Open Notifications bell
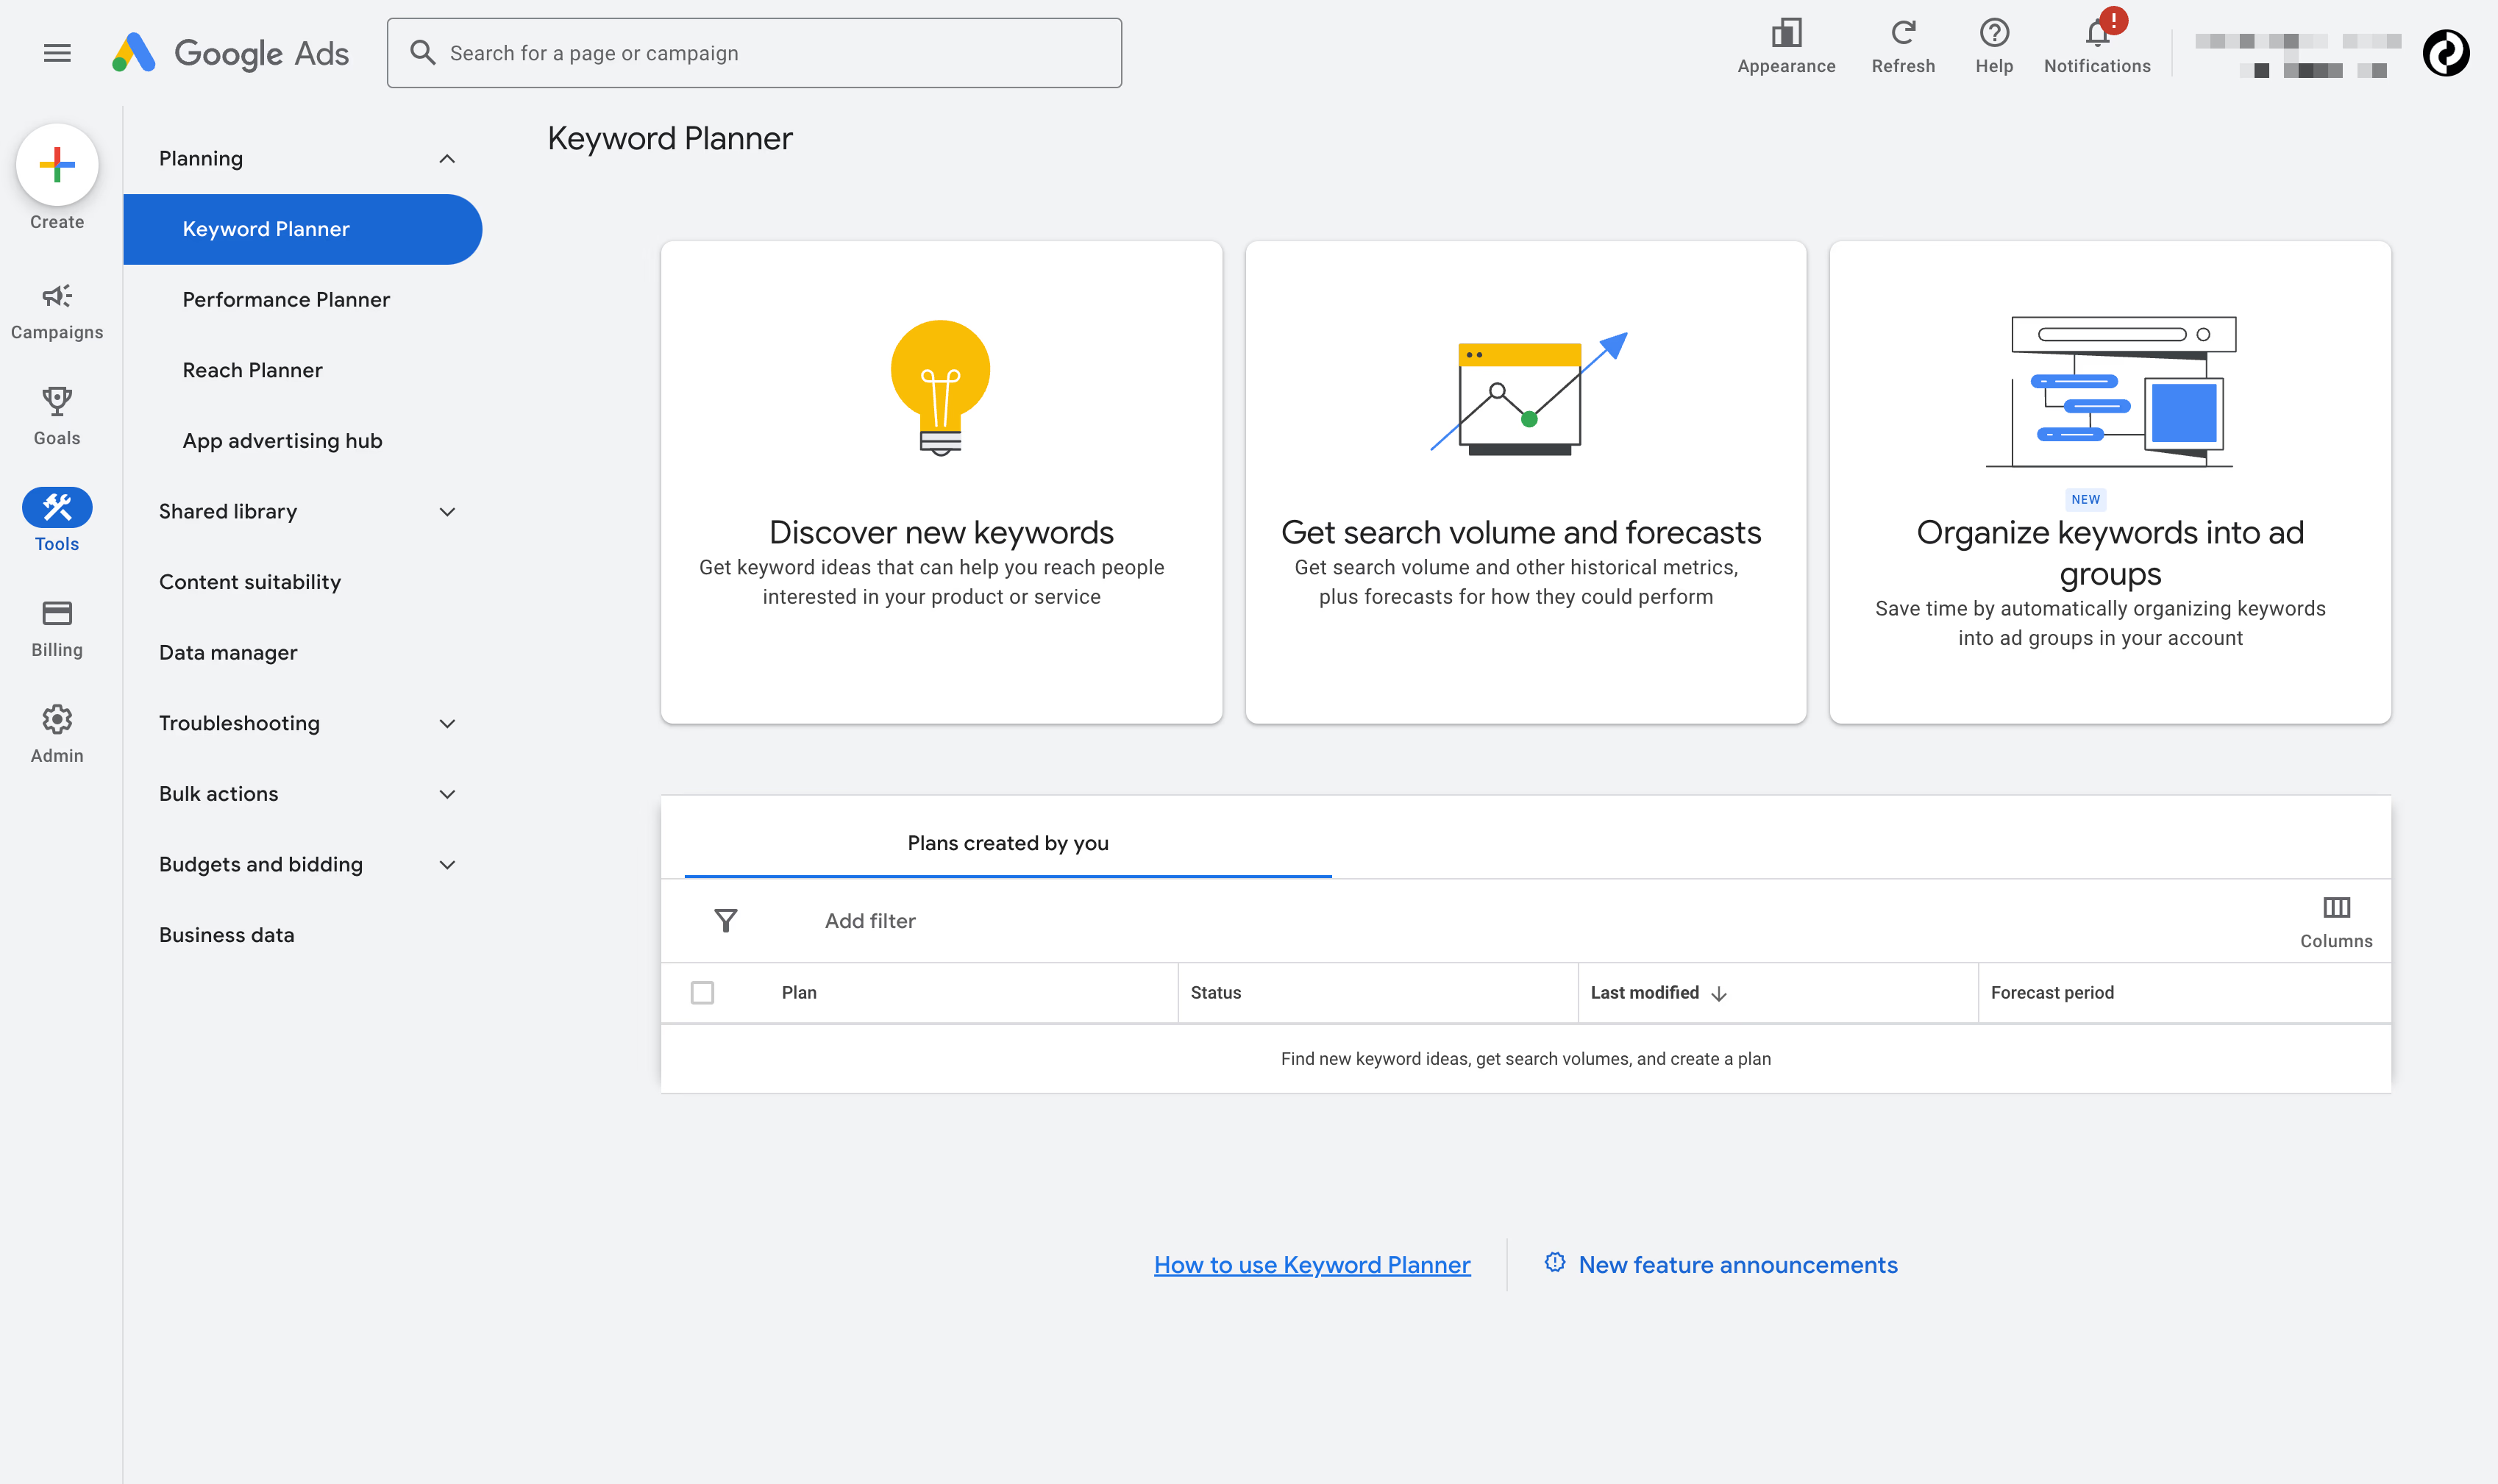This screenshot has height=1484, width=2498. coord(2097,33)
